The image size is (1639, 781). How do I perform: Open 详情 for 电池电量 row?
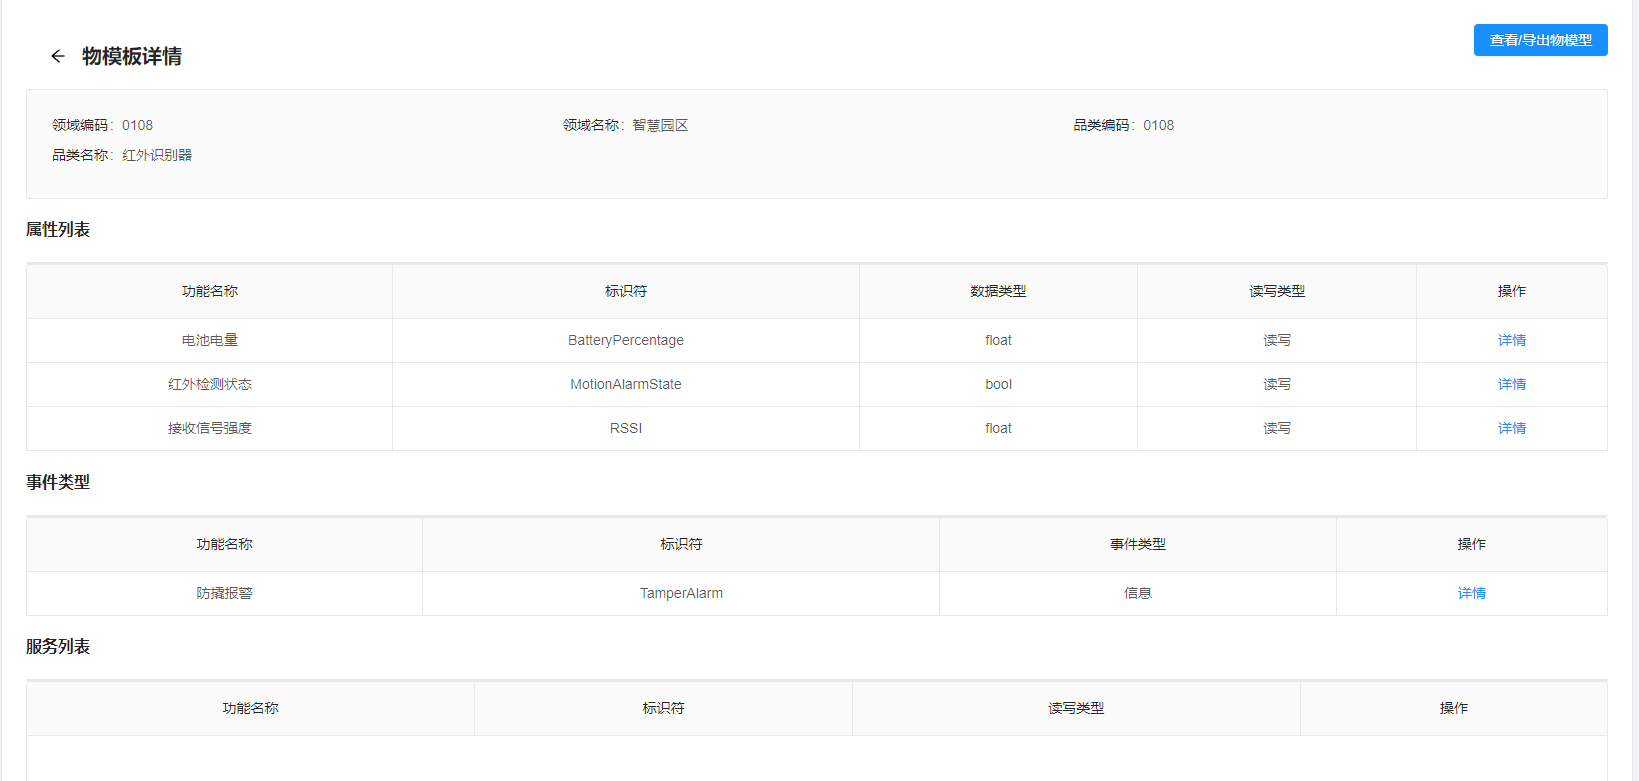(x=1511, y=340)
